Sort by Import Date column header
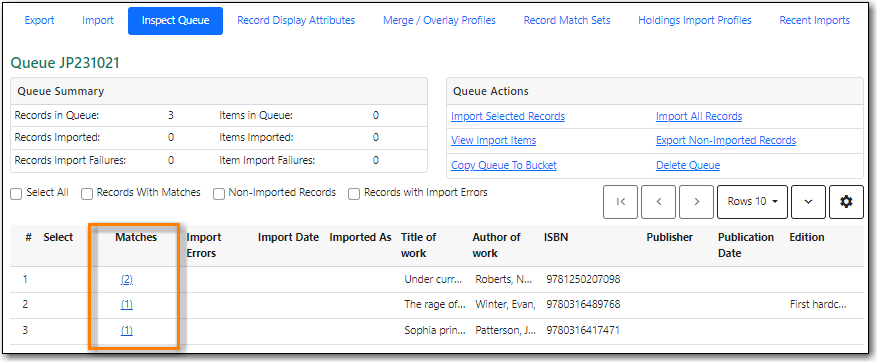 288,237
